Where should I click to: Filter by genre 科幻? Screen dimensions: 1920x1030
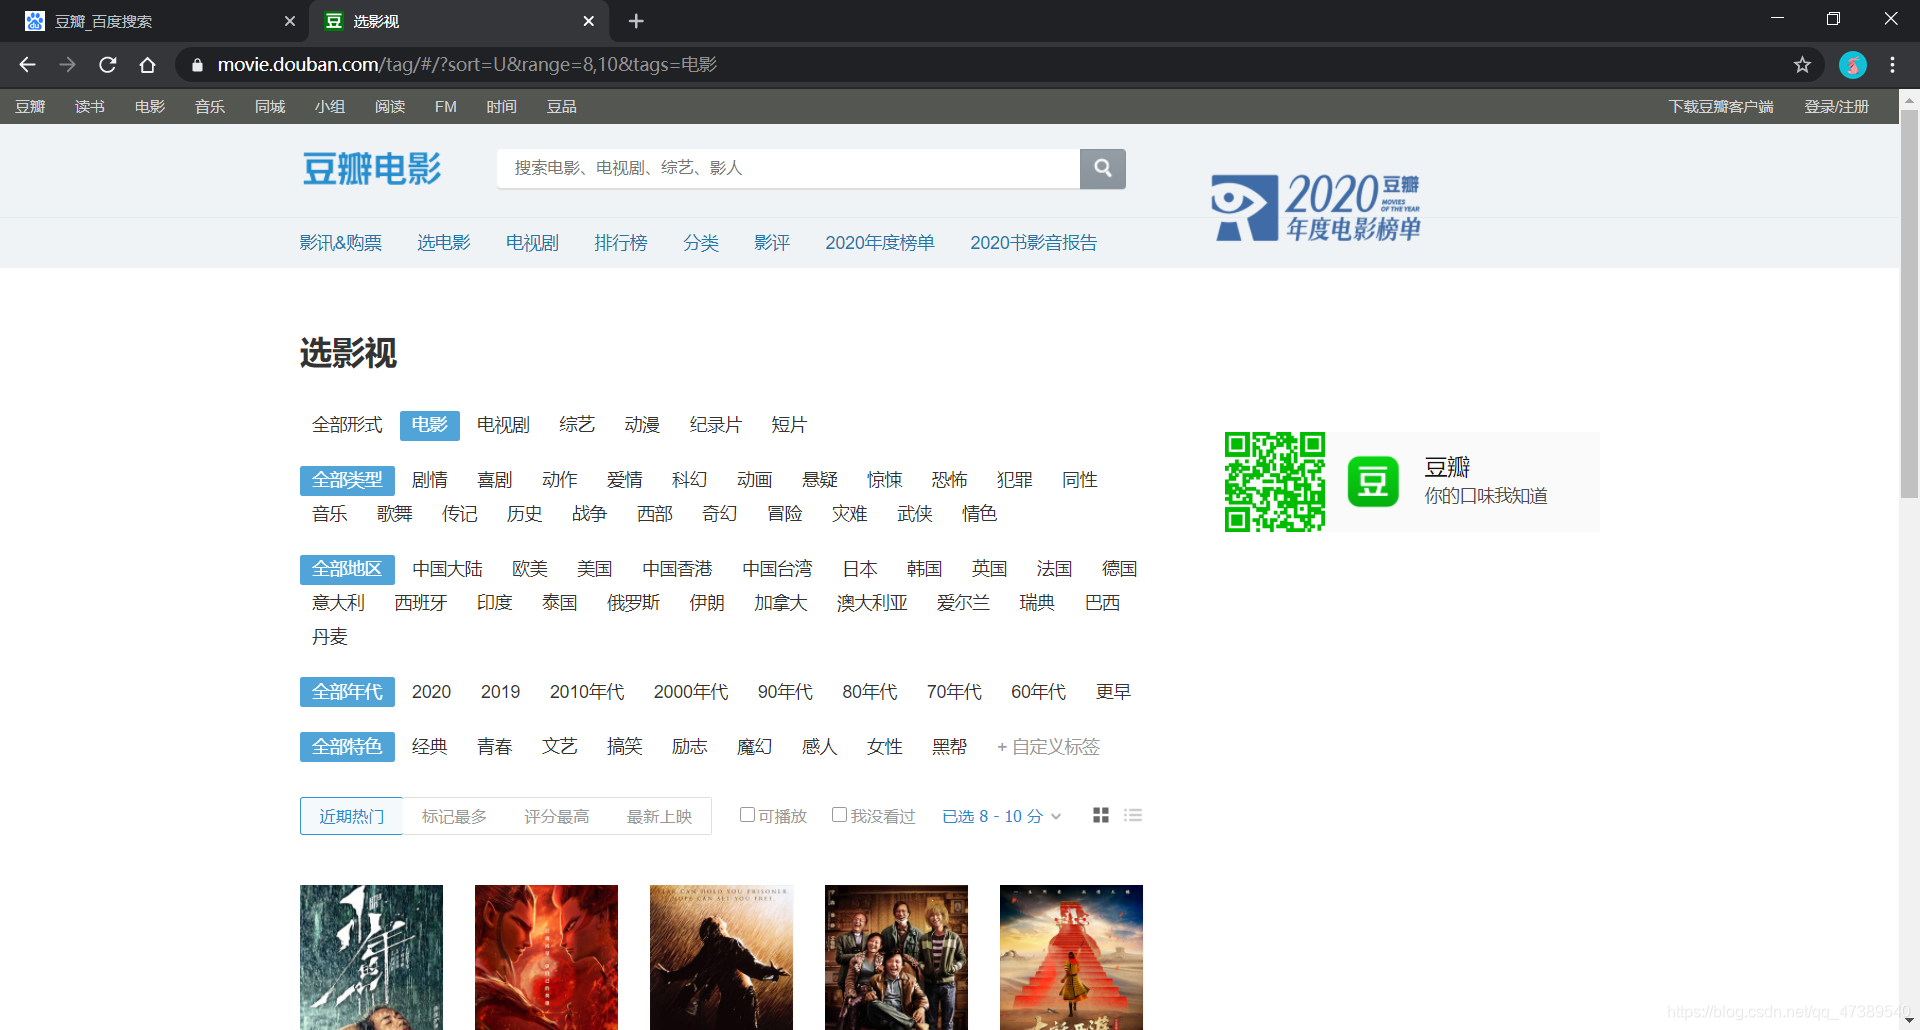690,480
